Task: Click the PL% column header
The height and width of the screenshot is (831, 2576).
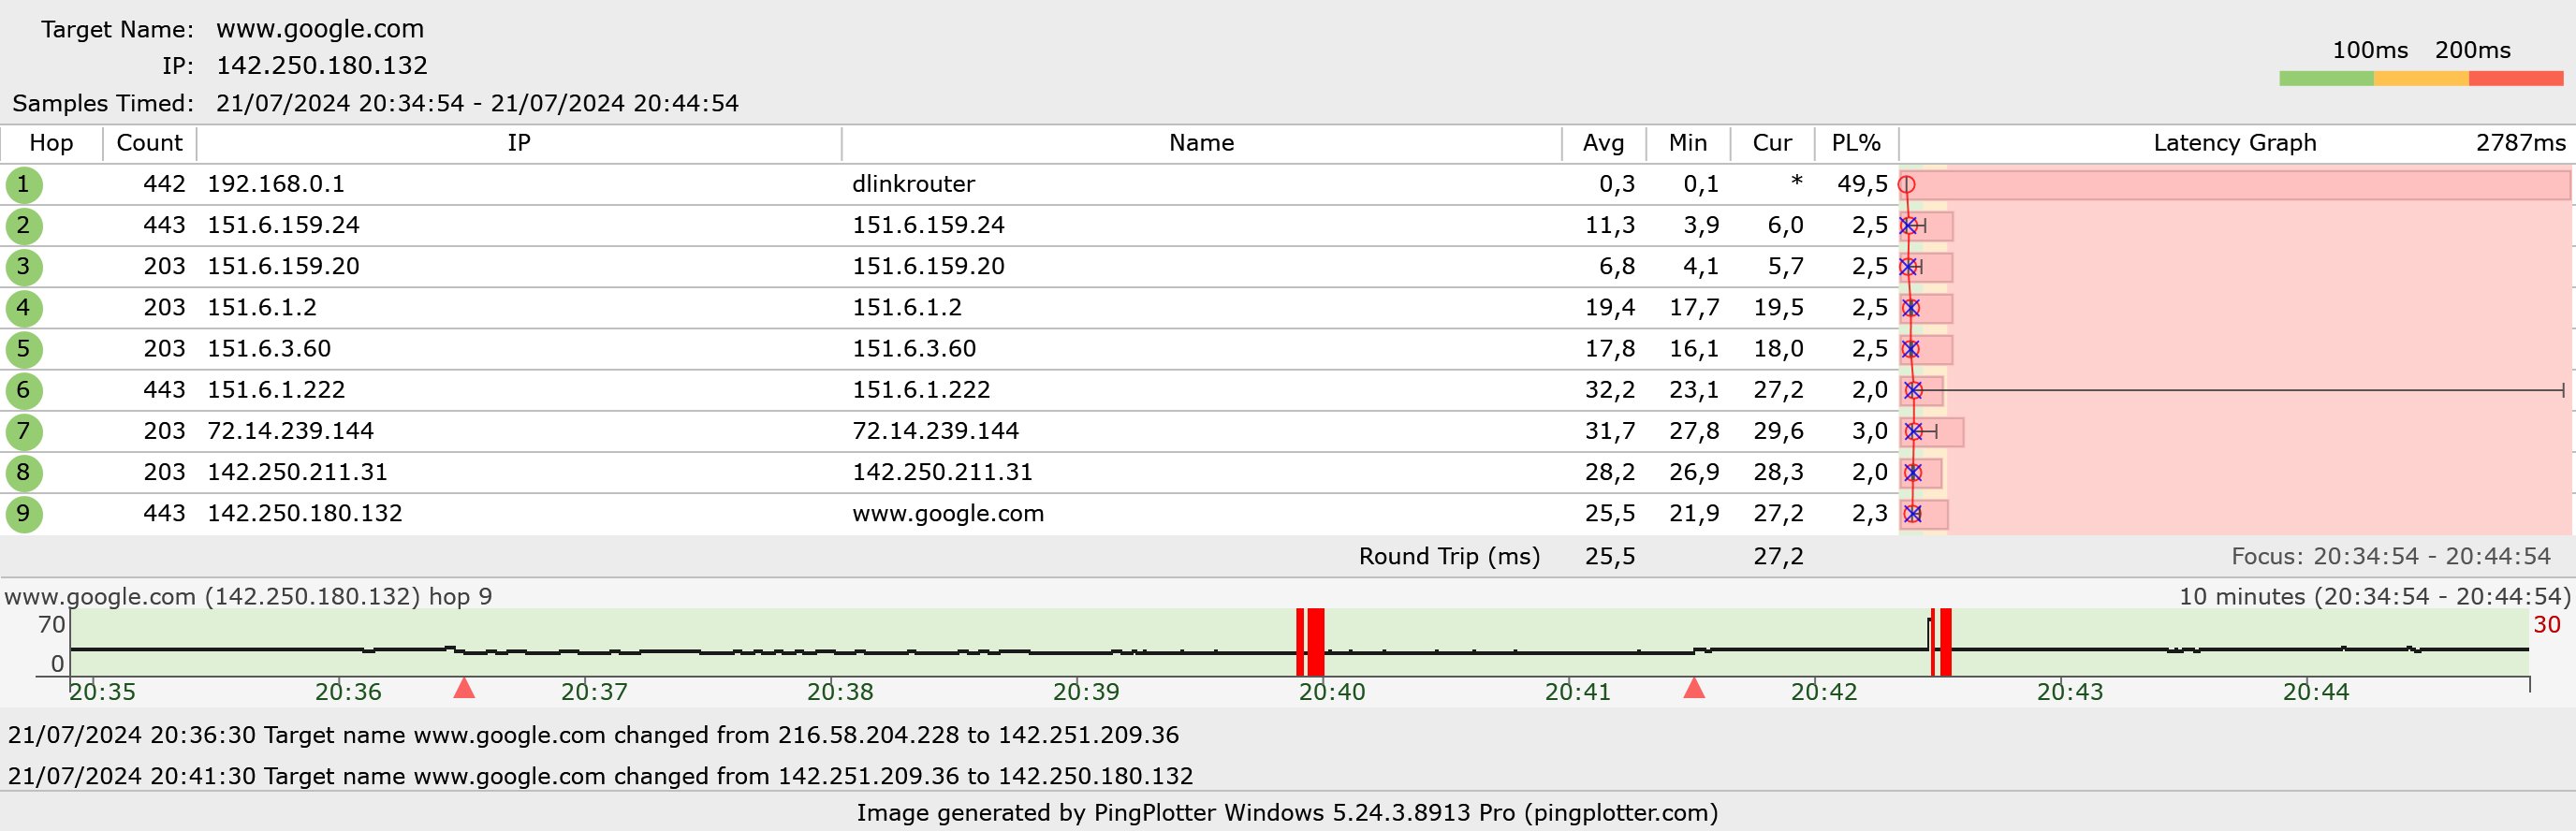Action: point(1856,143)
